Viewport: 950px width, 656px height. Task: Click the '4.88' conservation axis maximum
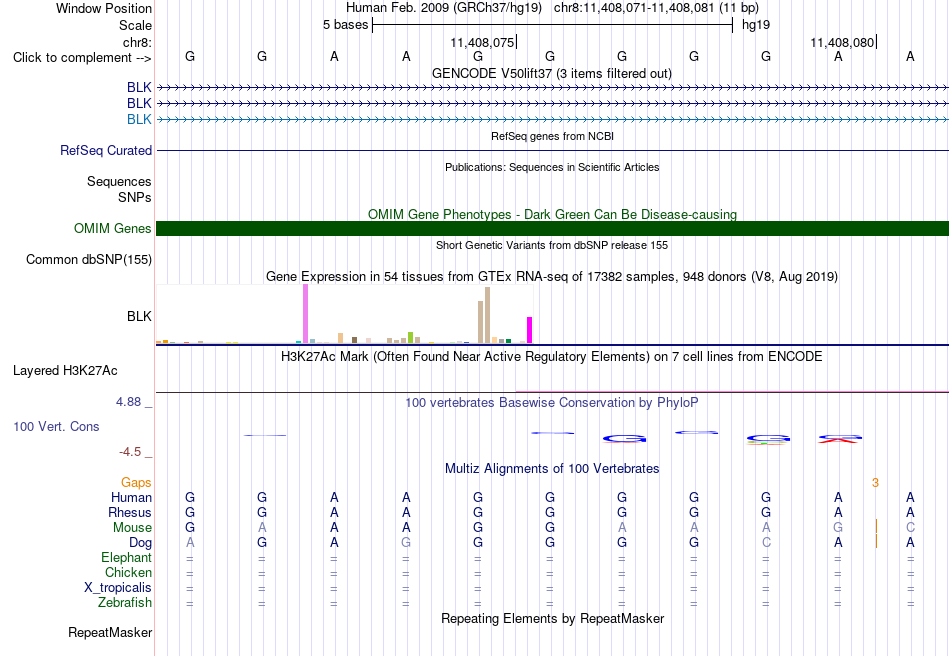128,402
